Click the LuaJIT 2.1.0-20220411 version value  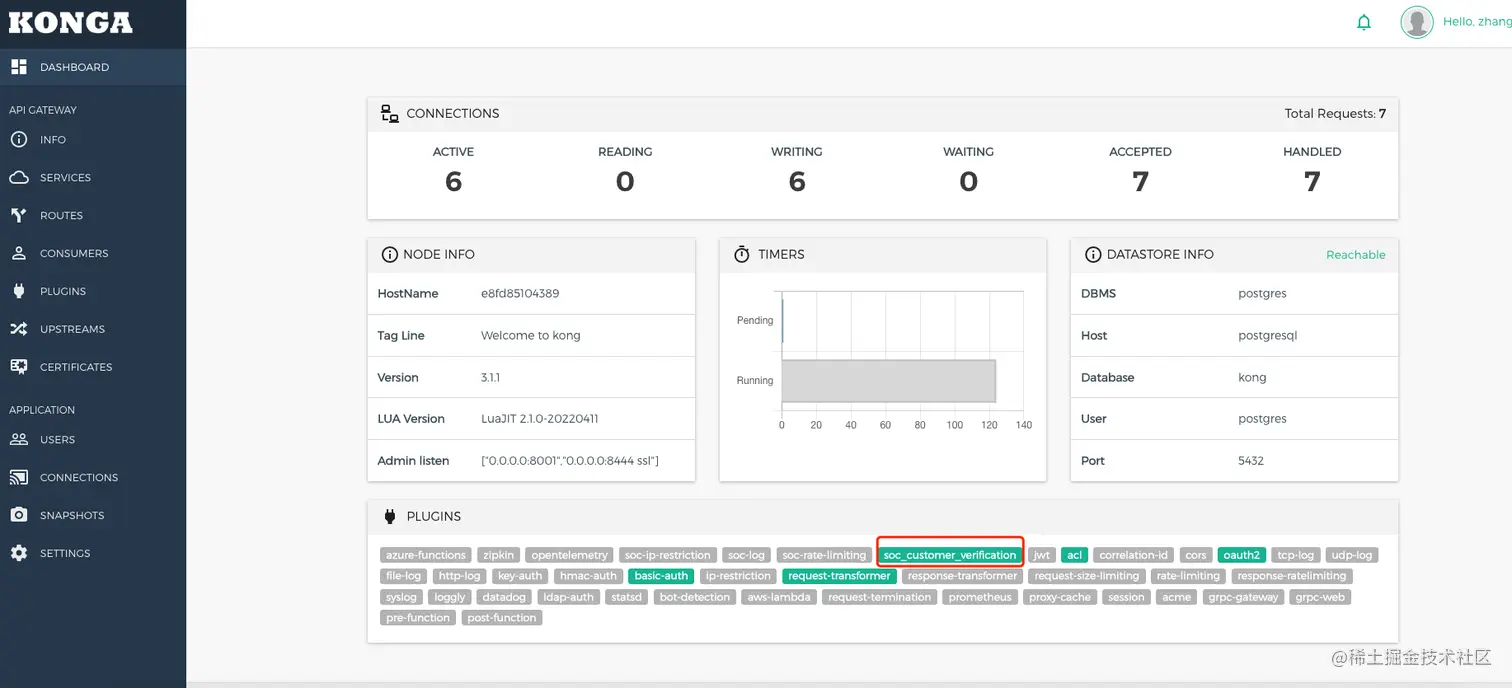click(540, 419)
